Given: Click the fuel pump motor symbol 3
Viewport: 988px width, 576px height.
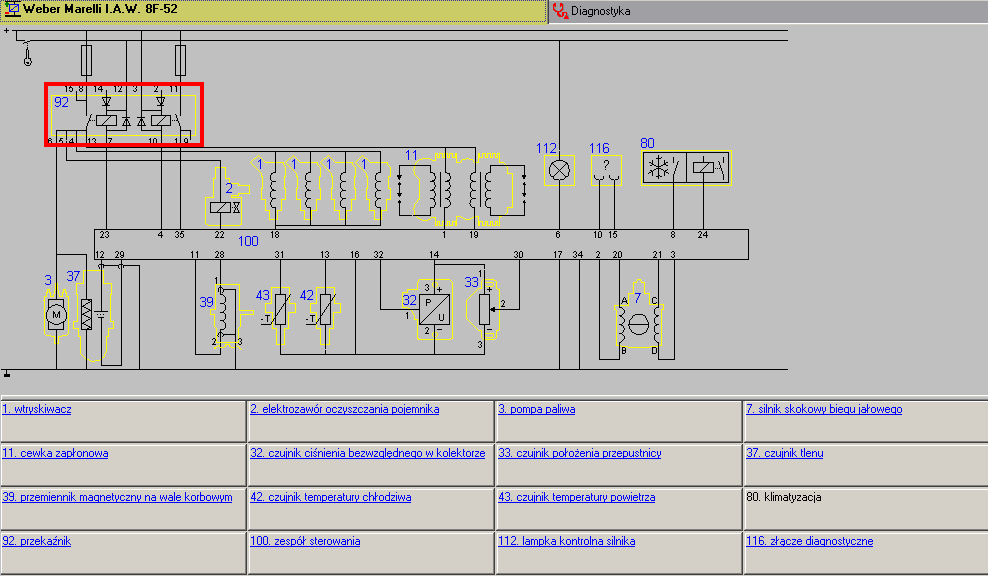Looking at the screenshot, I should (56, 314).
